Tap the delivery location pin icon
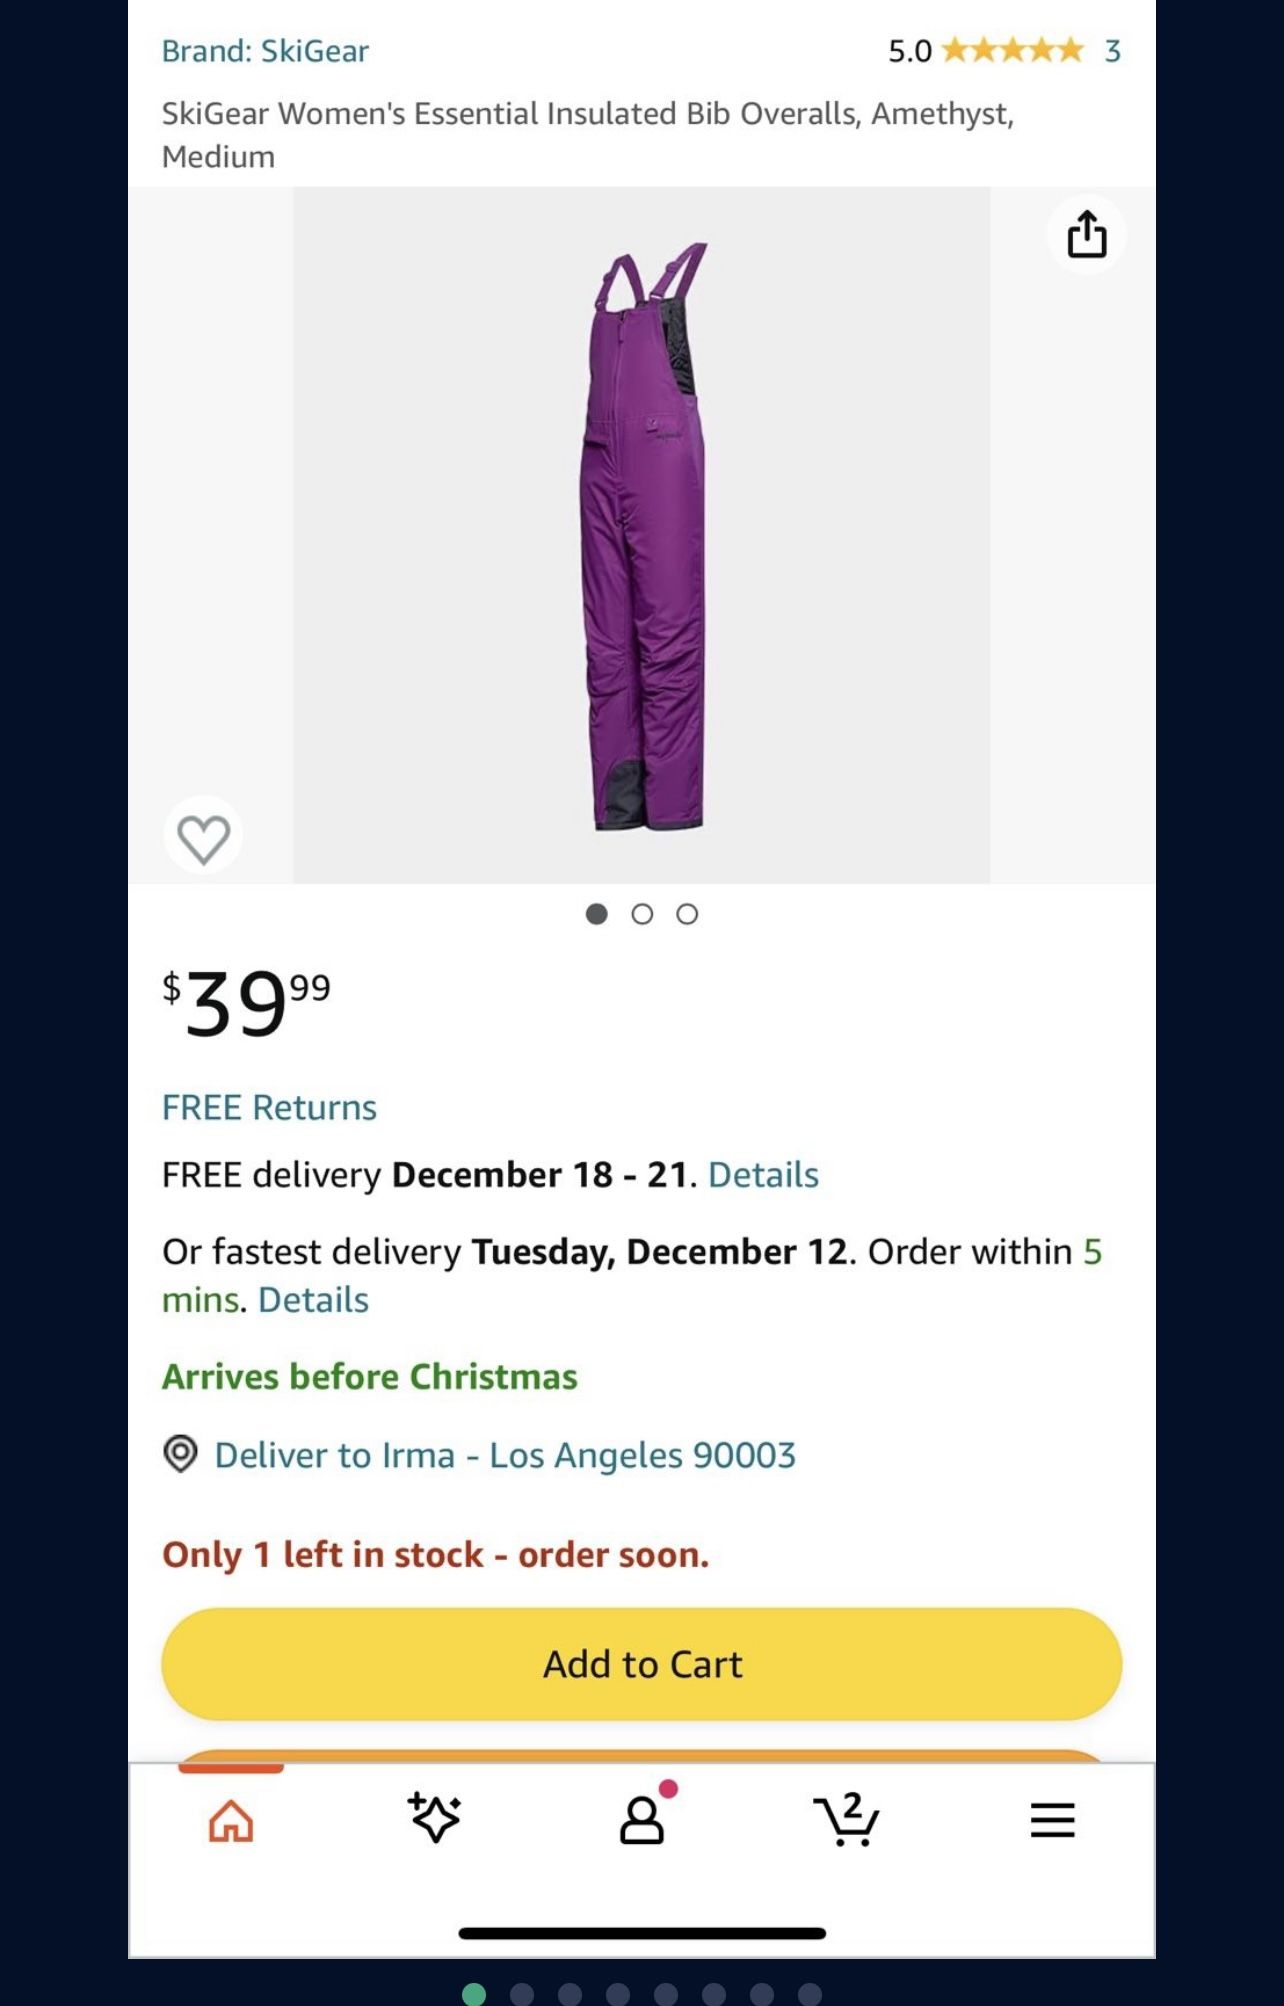The width and height of the screenshot is (1284, 2006). (x=180, y=1454)
